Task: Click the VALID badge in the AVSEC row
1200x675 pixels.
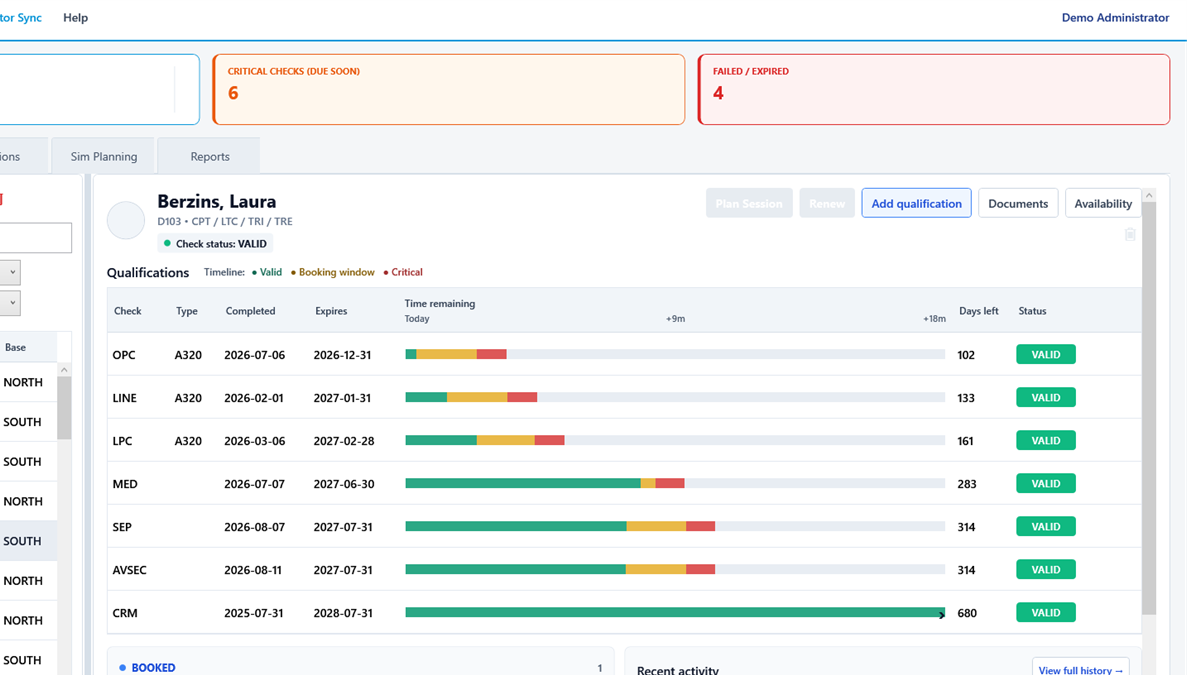Action: point(1046,569)
